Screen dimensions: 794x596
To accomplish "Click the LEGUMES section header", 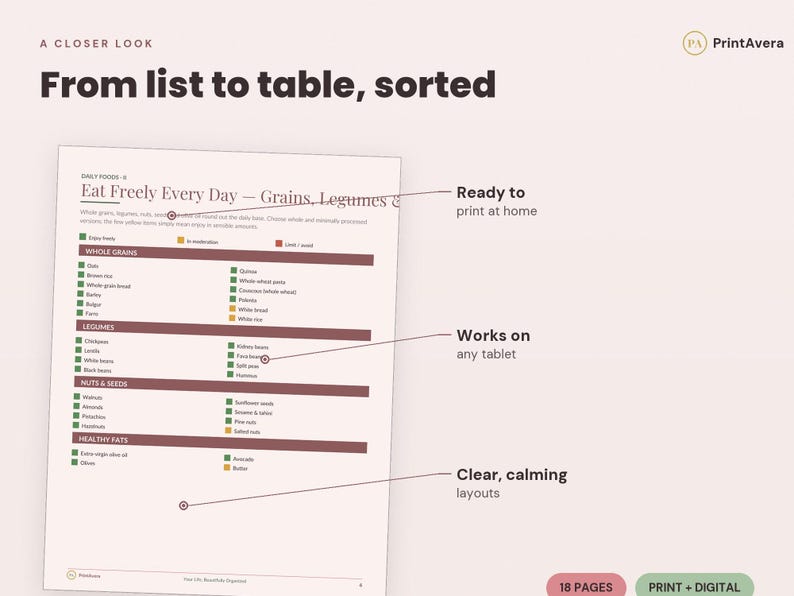I will (223, 330).
